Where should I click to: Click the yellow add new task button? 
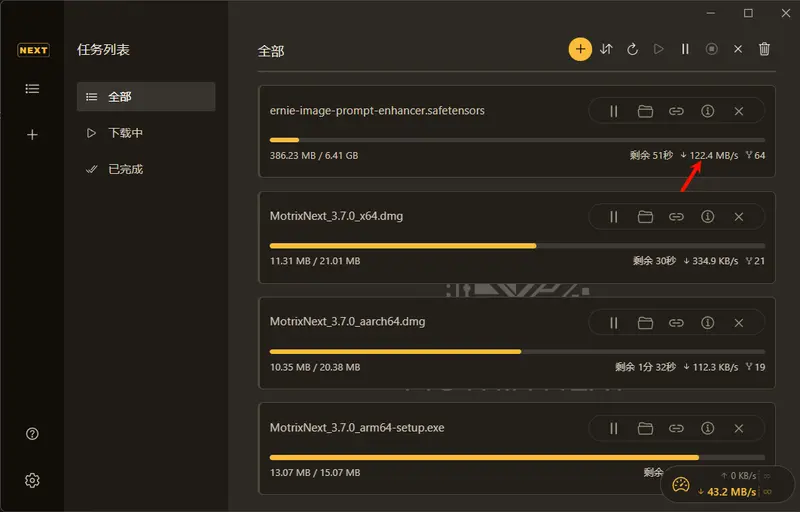click(x=580, y=49)
